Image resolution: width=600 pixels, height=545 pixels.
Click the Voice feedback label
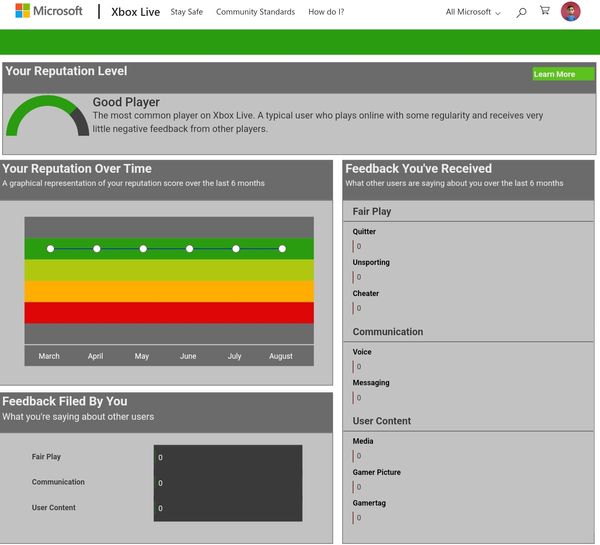[x=362, y=351]
